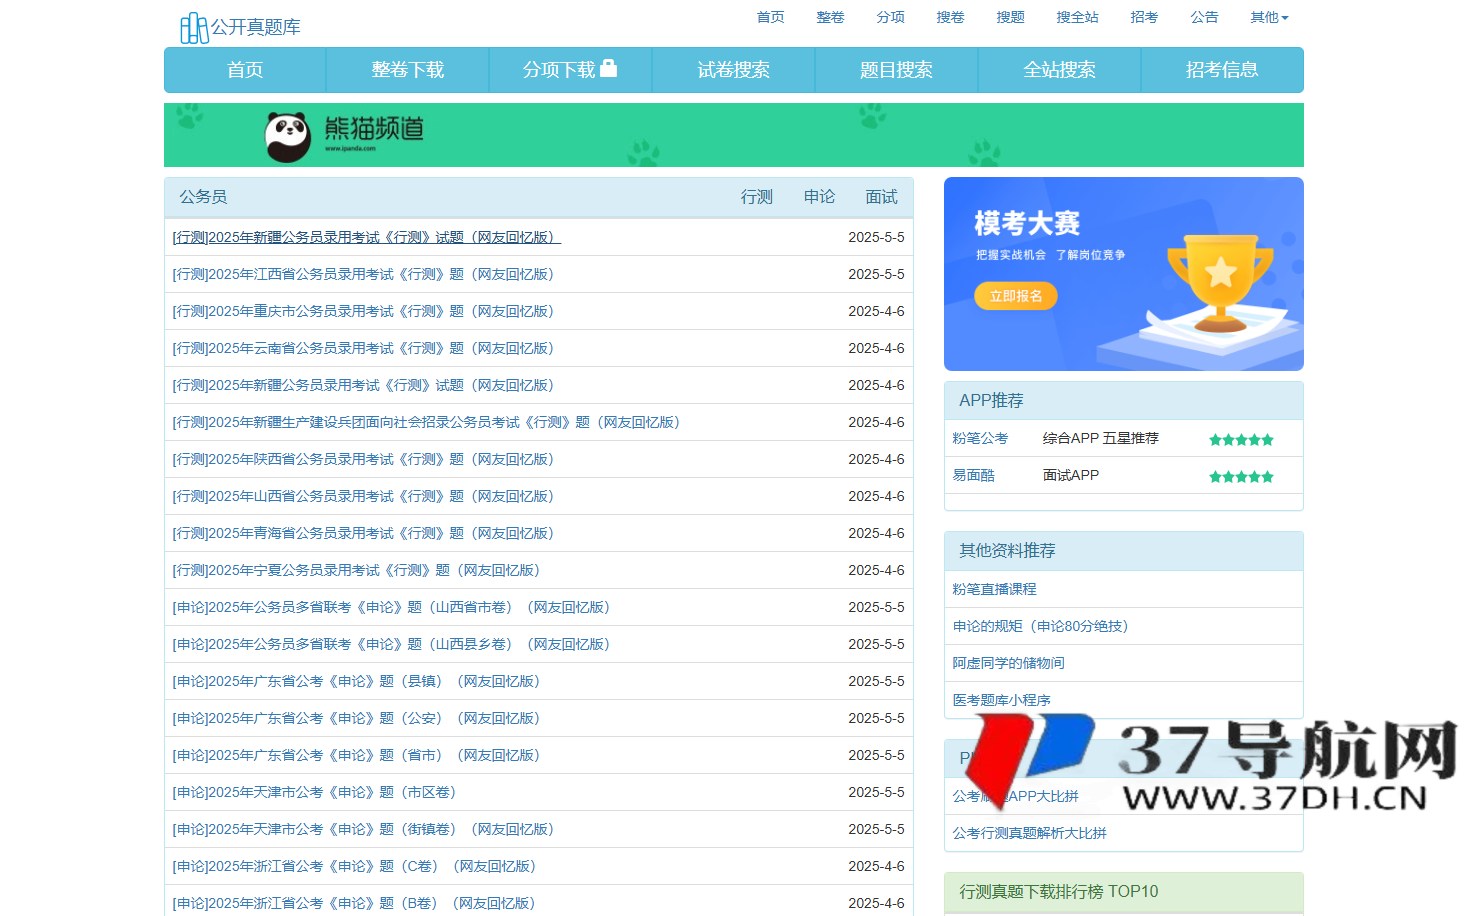Open the 公考行测真题解析大比拼 link
The width and height of the screenshot is (1466, 916).
click(1029, 833)
